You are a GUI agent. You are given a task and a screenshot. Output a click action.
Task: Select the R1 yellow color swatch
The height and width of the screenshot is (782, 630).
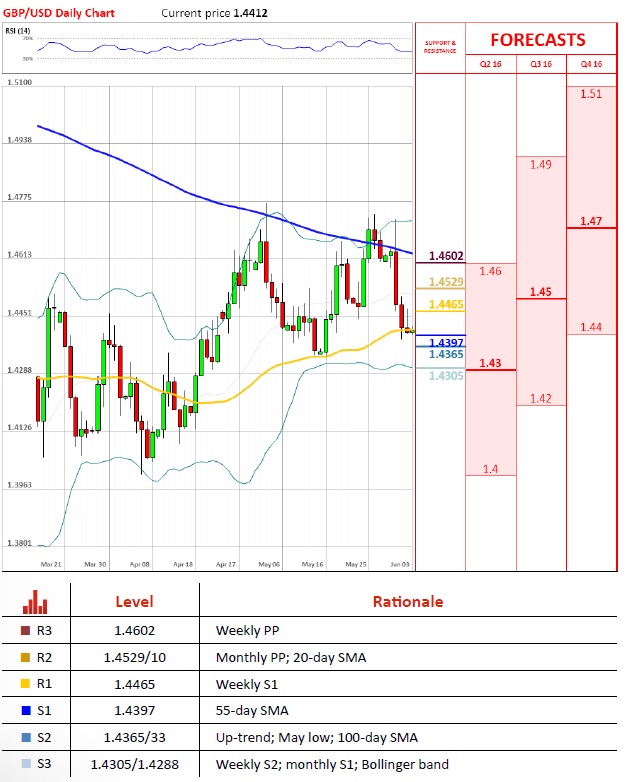tap(25, 684)
